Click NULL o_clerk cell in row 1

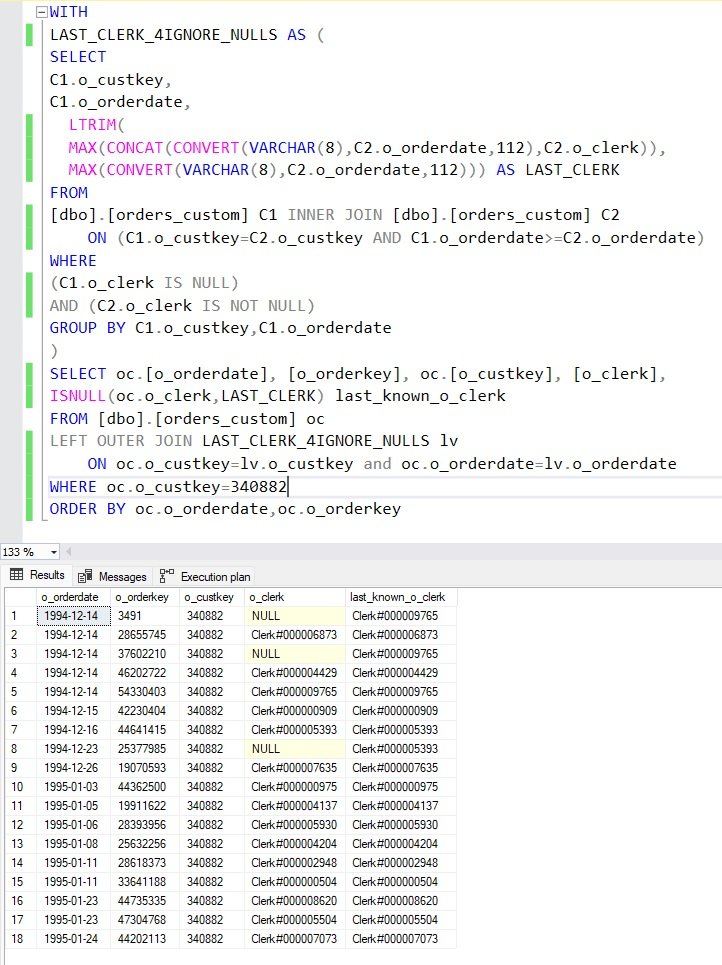[x=295, y=615]
